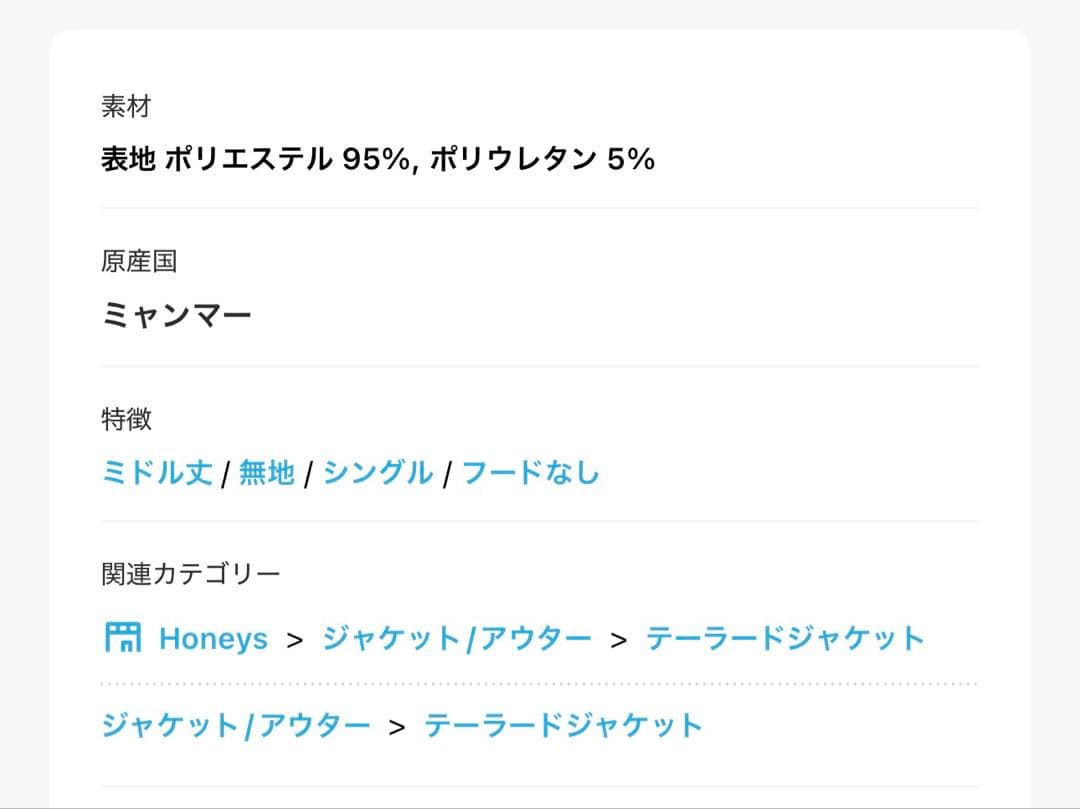This screenshot has height=809, width=1080.
Task: Select the 無地 feature tag
Action: [267, 473]
